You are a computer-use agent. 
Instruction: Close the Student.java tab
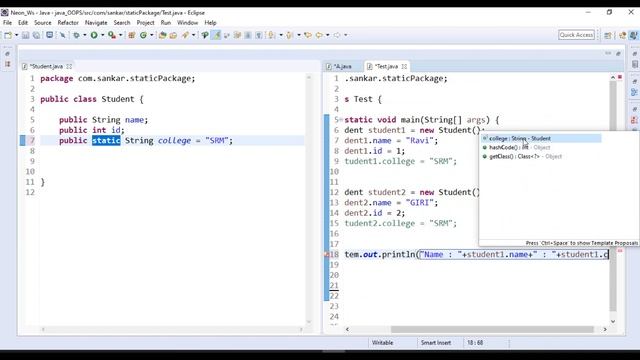pyautogui.click(x=69, y=66)
